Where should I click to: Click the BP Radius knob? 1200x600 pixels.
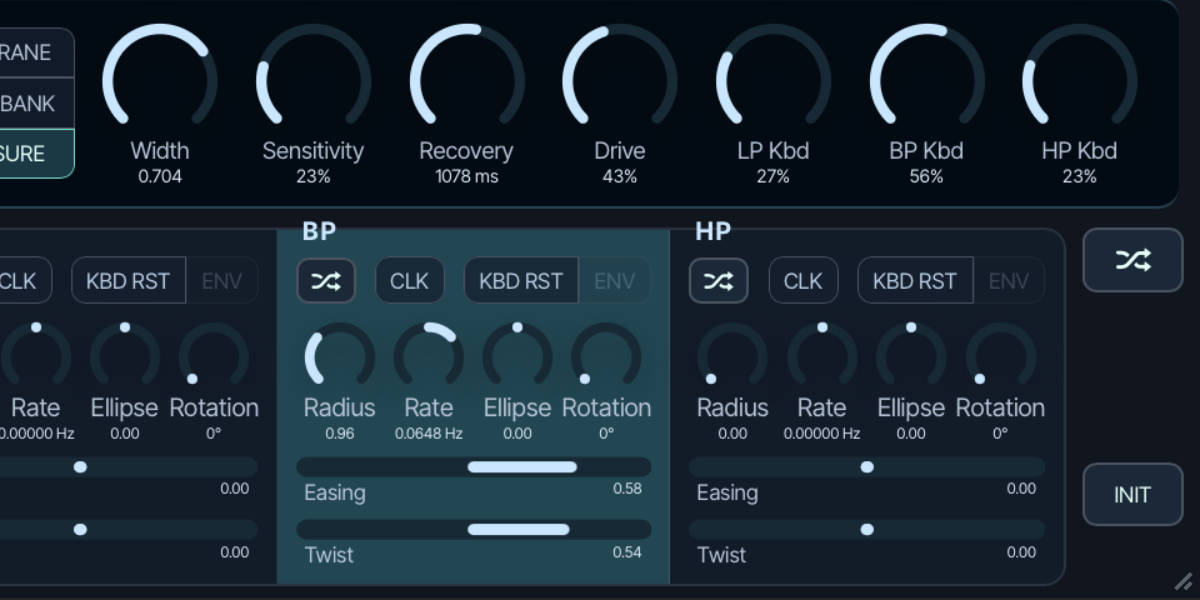pos(339,356)
